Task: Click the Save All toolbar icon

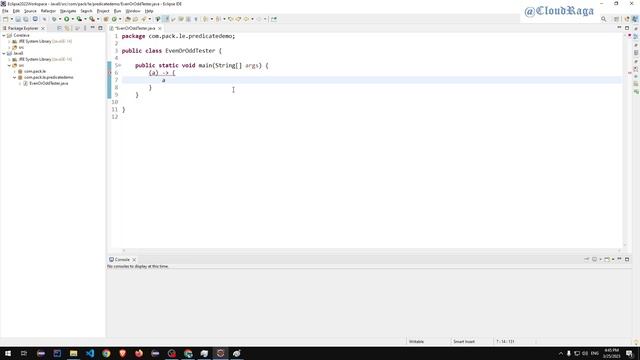Action: pos(26,19)
